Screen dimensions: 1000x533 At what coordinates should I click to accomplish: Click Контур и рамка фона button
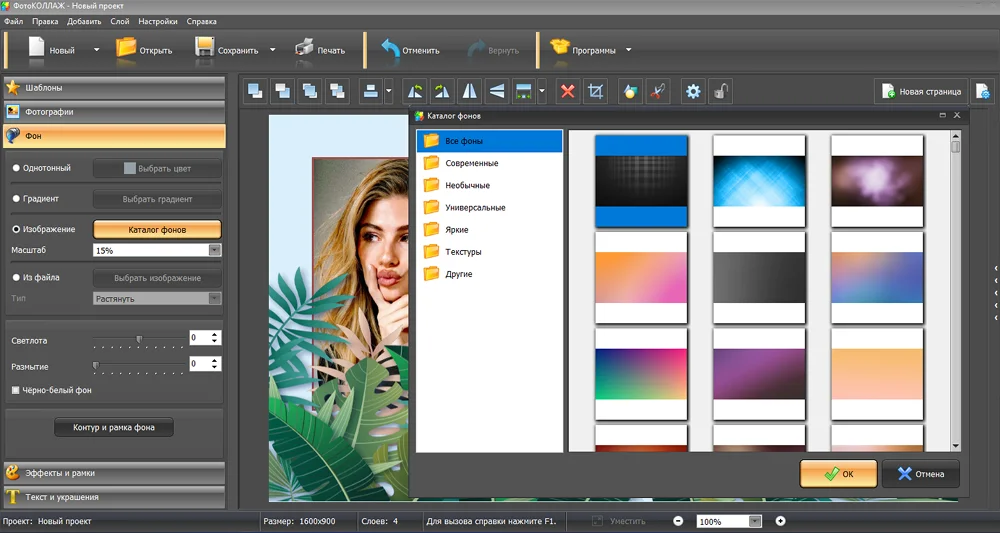point(114,427)
